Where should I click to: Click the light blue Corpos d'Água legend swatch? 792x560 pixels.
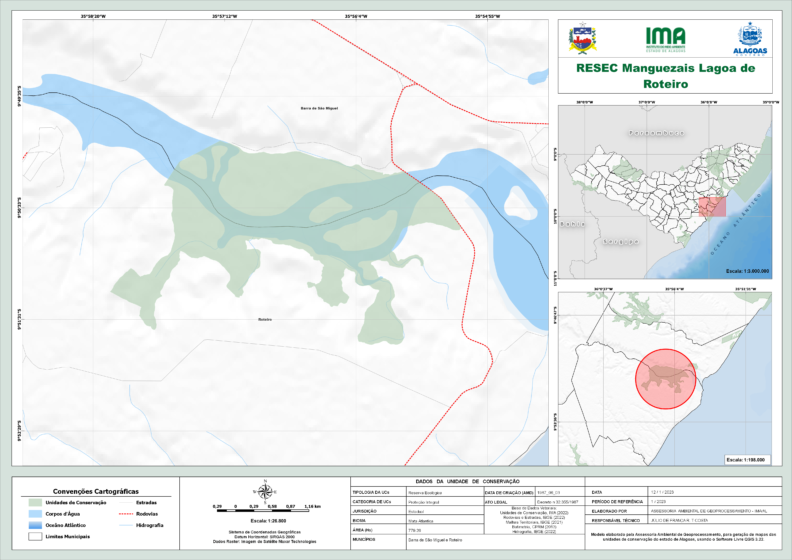[35, 514]
